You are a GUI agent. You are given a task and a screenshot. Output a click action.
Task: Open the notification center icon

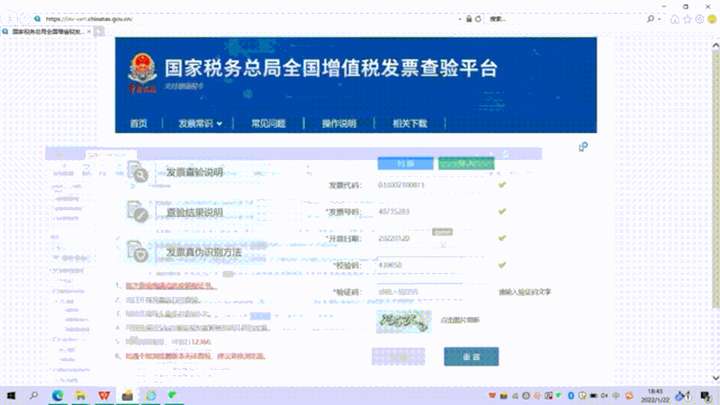tap(706, 395)
